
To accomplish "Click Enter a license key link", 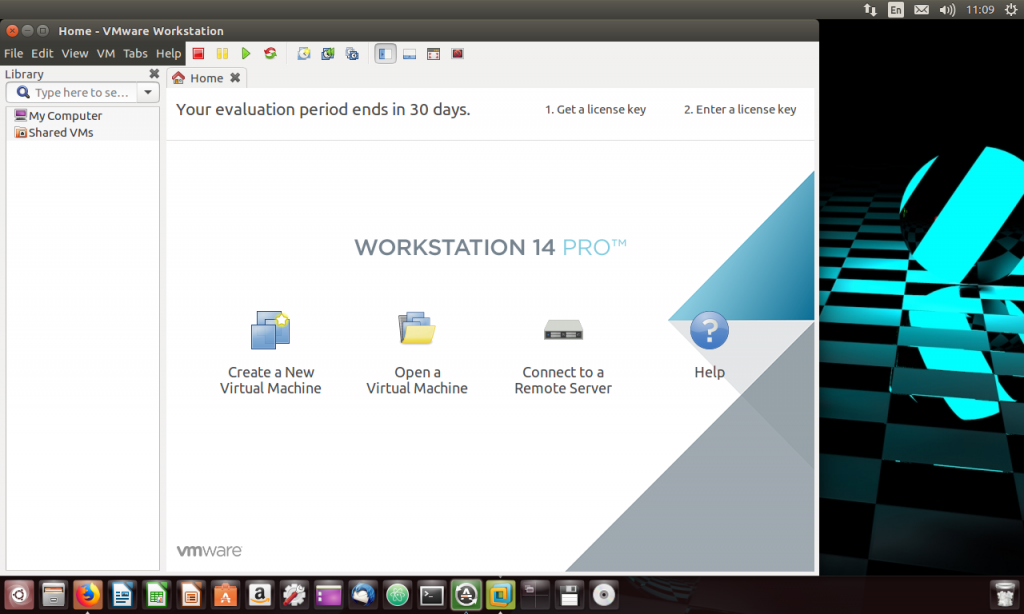I will pos(739,110).
